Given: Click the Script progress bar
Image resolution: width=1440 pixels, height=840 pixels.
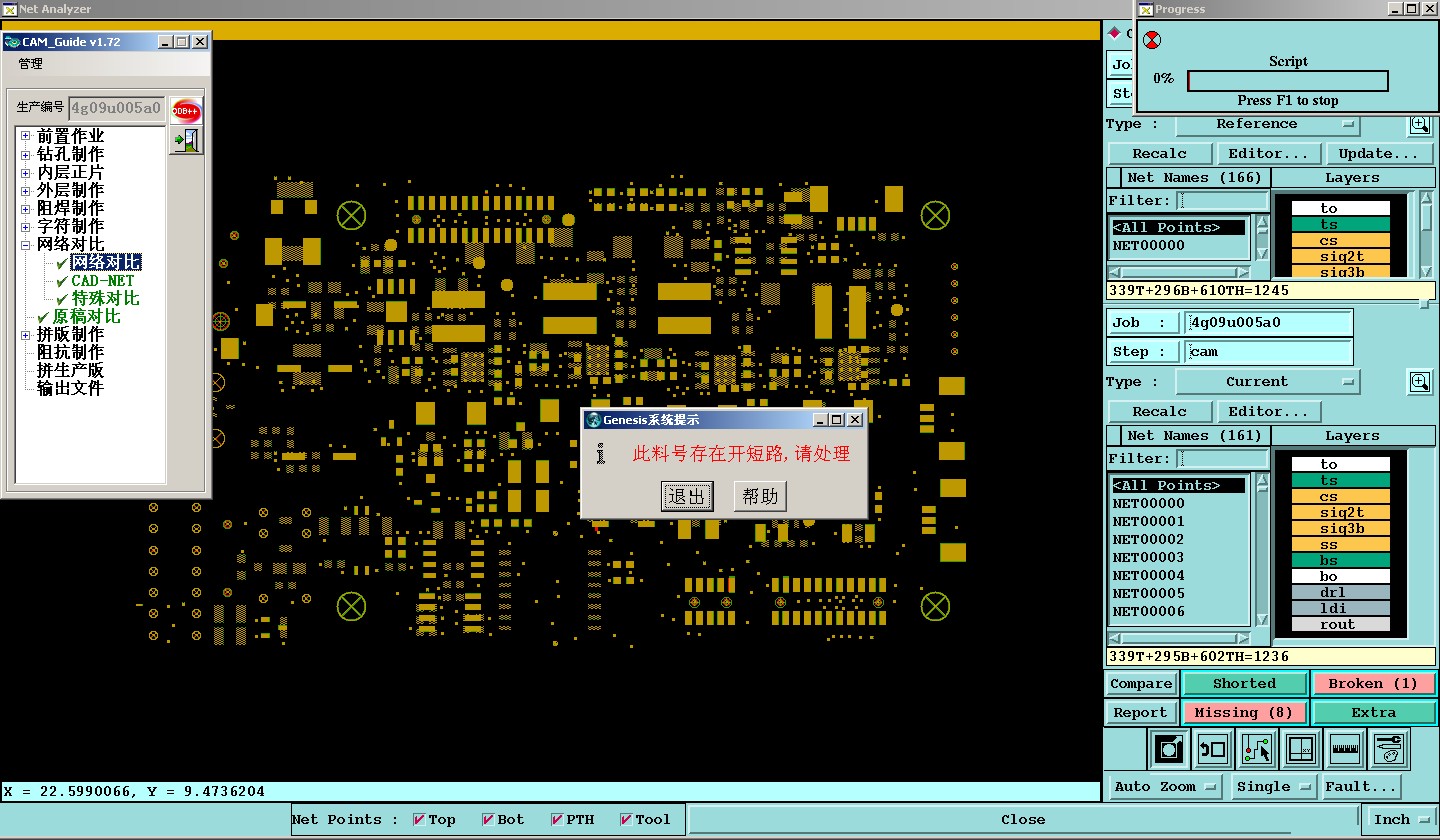Looking at the screenshot, I should (1288, 81).
